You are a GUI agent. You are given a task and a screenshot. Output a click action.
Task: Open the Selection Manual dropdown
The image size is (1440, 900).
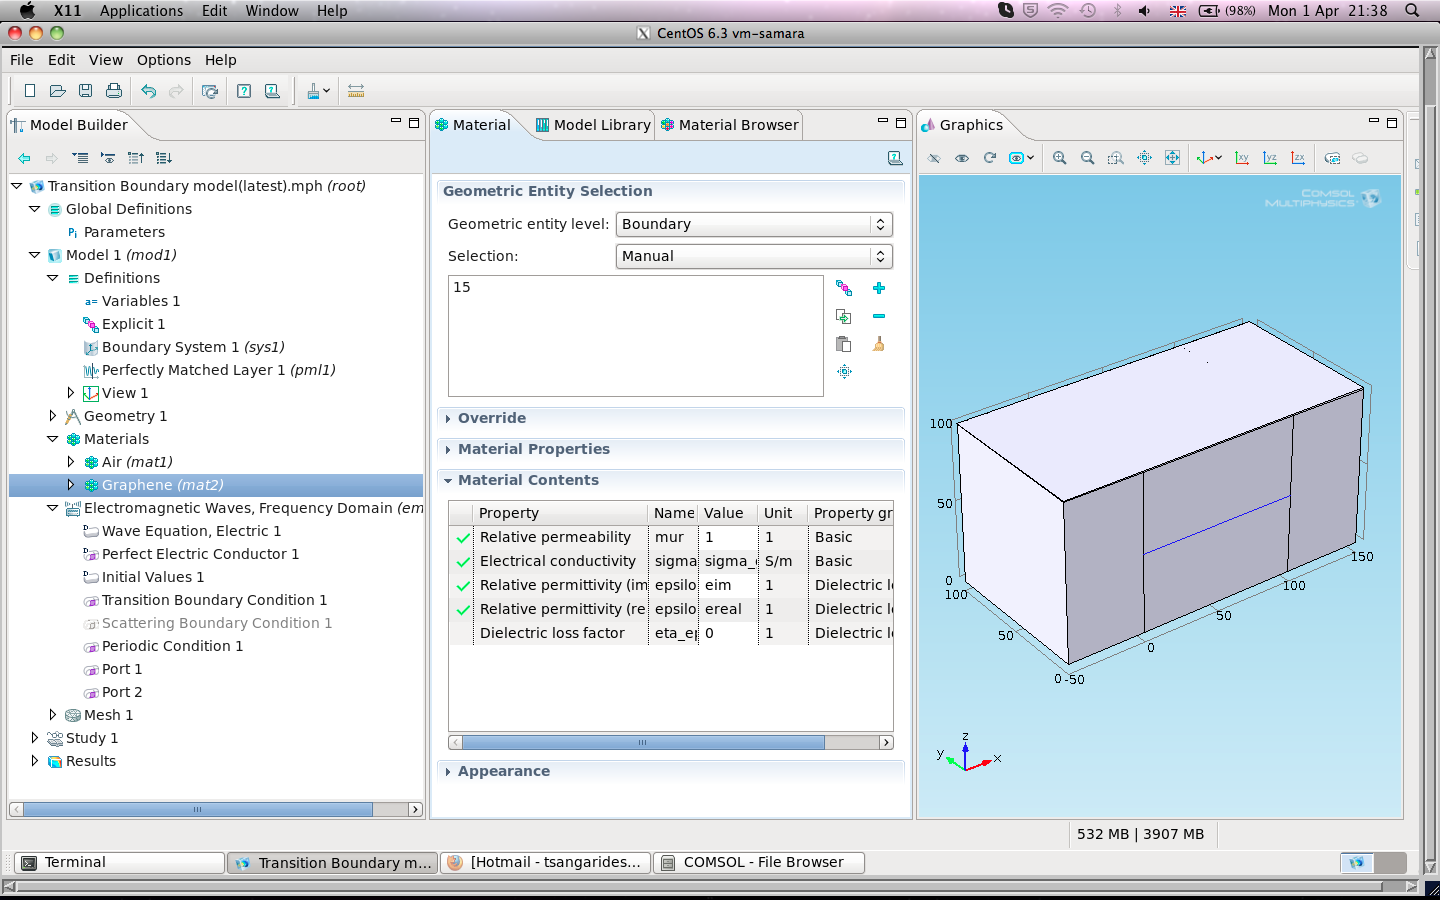click(754, 256)
